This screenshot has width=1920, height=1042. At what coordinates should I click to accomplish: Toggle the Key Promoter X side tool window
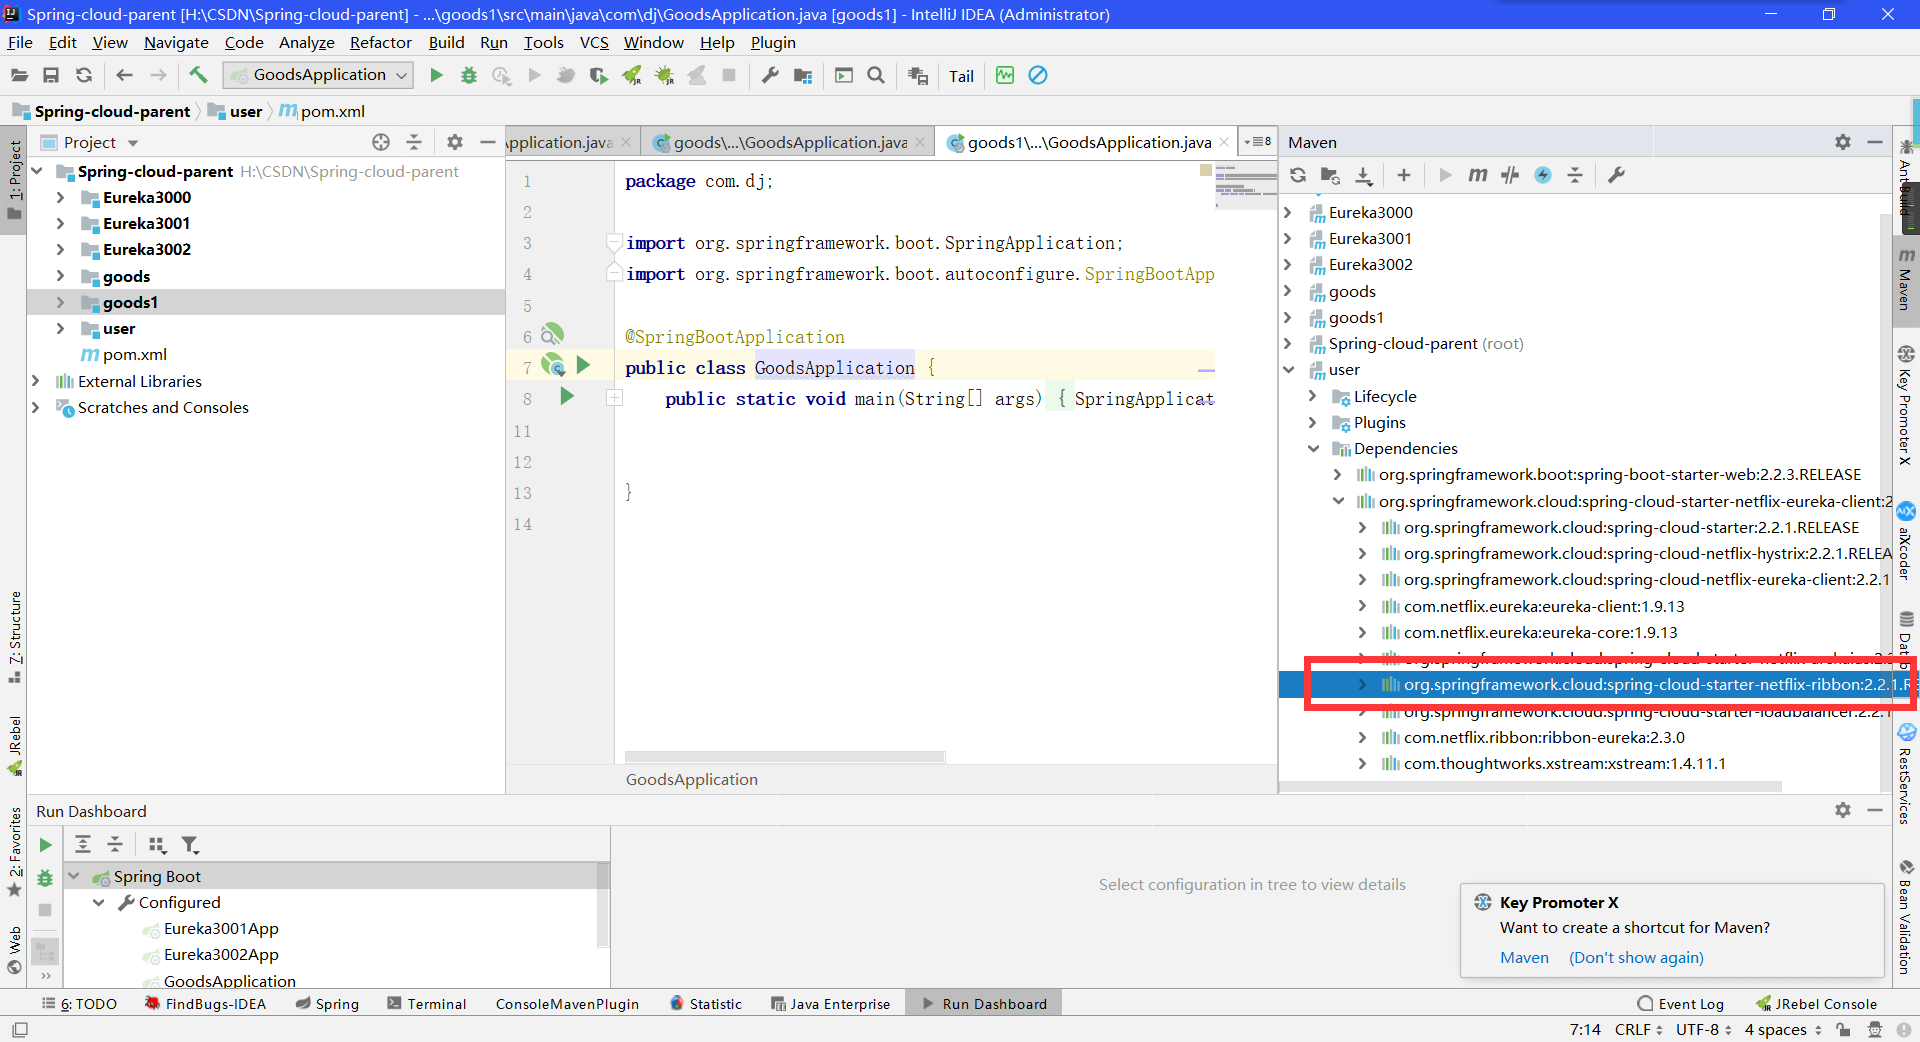(1906, 405)
